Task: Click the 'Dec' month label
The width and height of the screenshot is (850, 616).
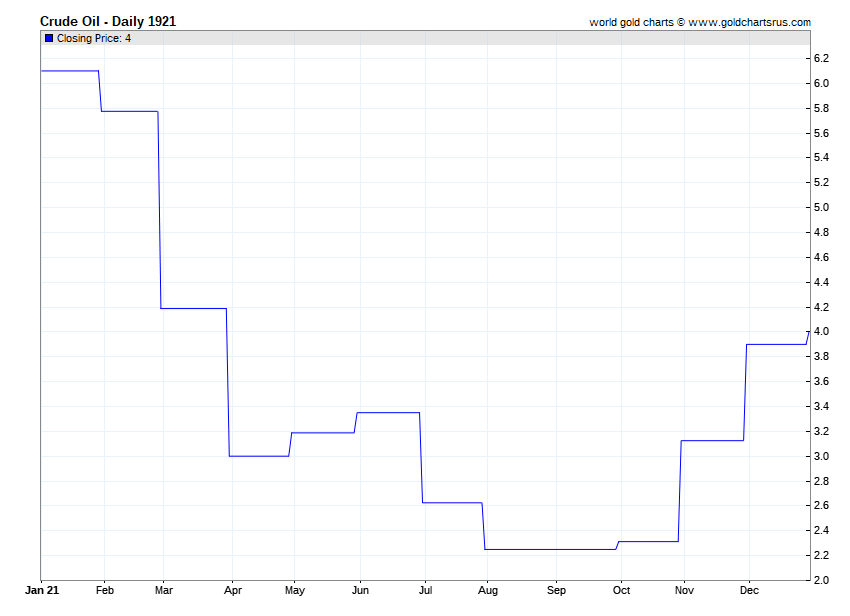Action: coord(748,590)
